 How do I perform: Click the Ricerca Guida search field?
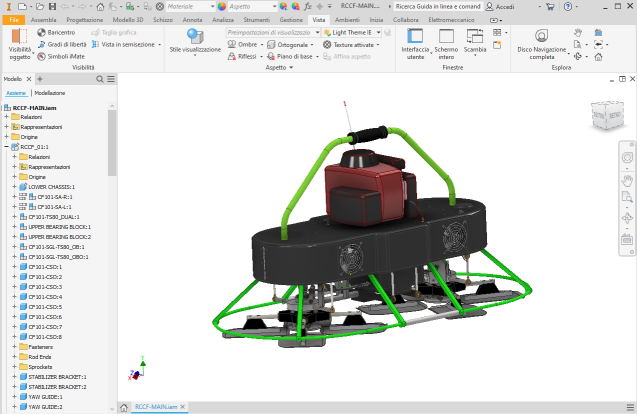tap(436, 6)
